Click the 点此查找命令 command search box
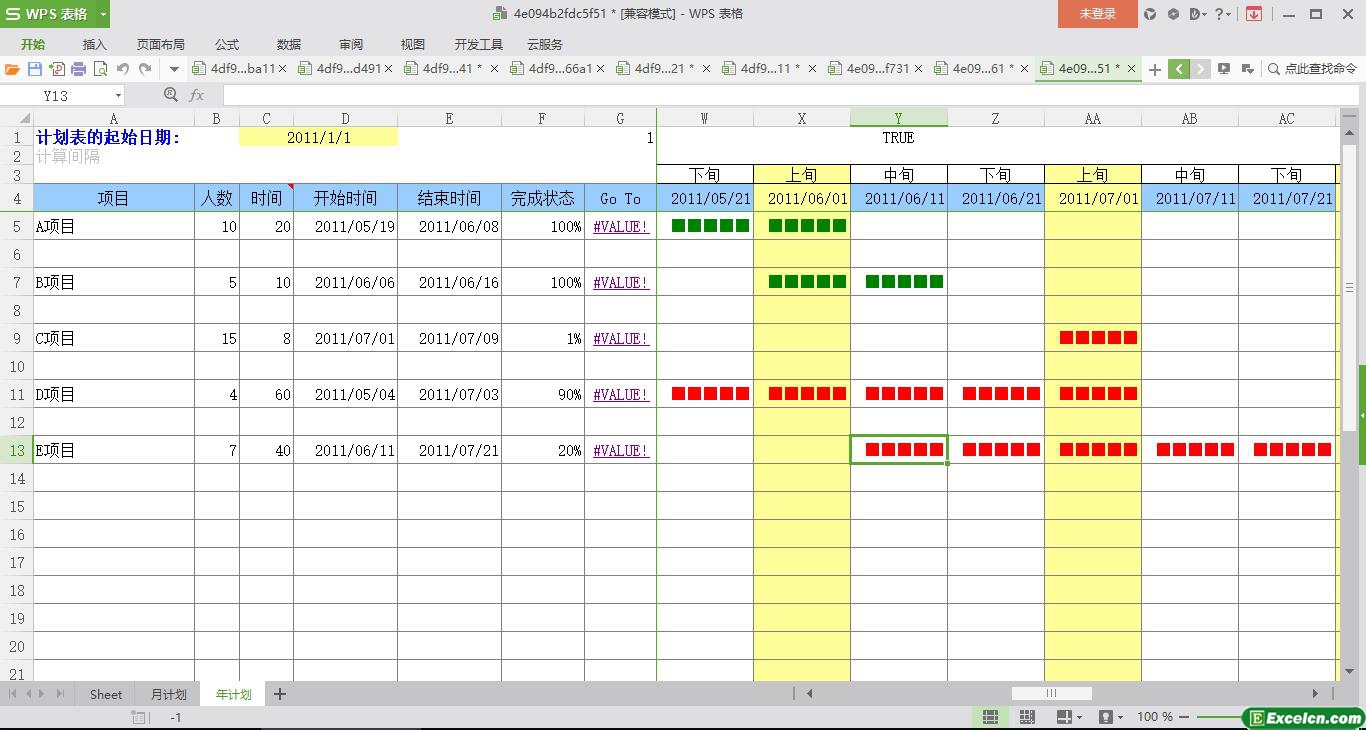 click(x=1312, y=69)
